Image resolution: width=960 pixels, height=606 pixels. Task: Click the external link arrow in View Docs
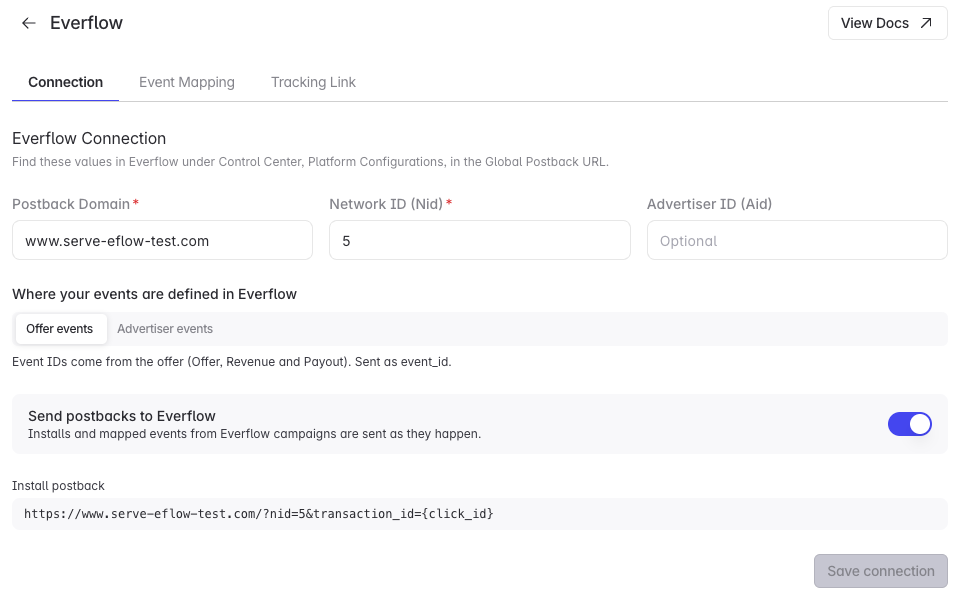926,23
